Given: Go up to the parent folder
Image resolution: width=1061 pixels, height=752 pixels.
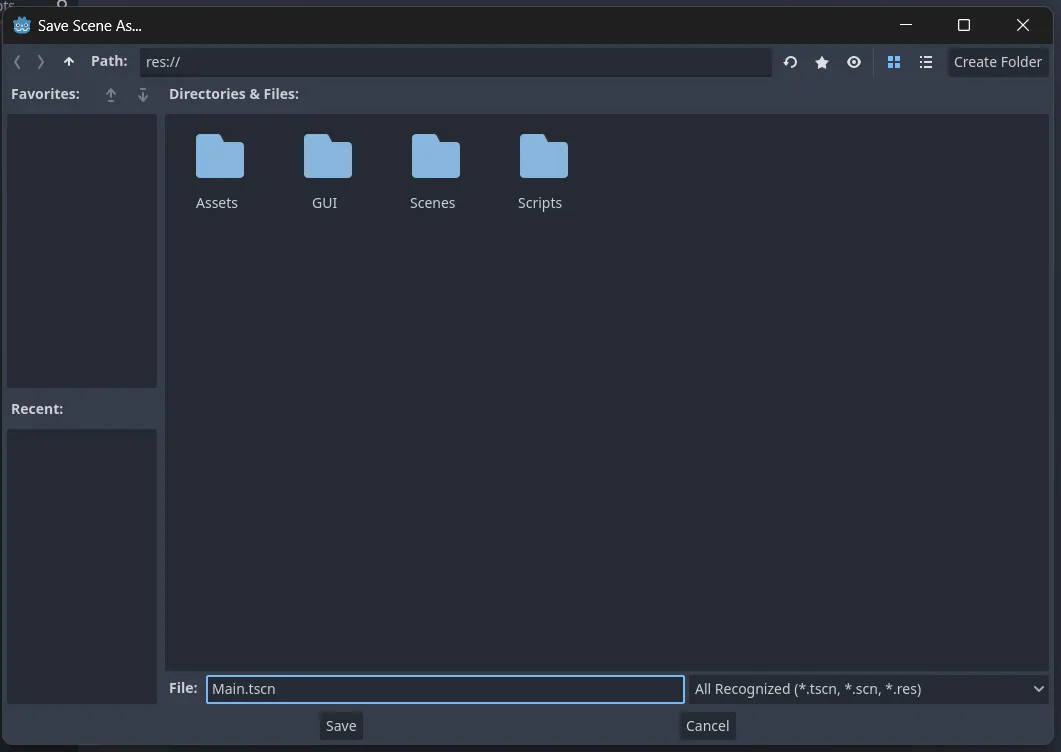Looking at the screenshot, I should [68, 62].
